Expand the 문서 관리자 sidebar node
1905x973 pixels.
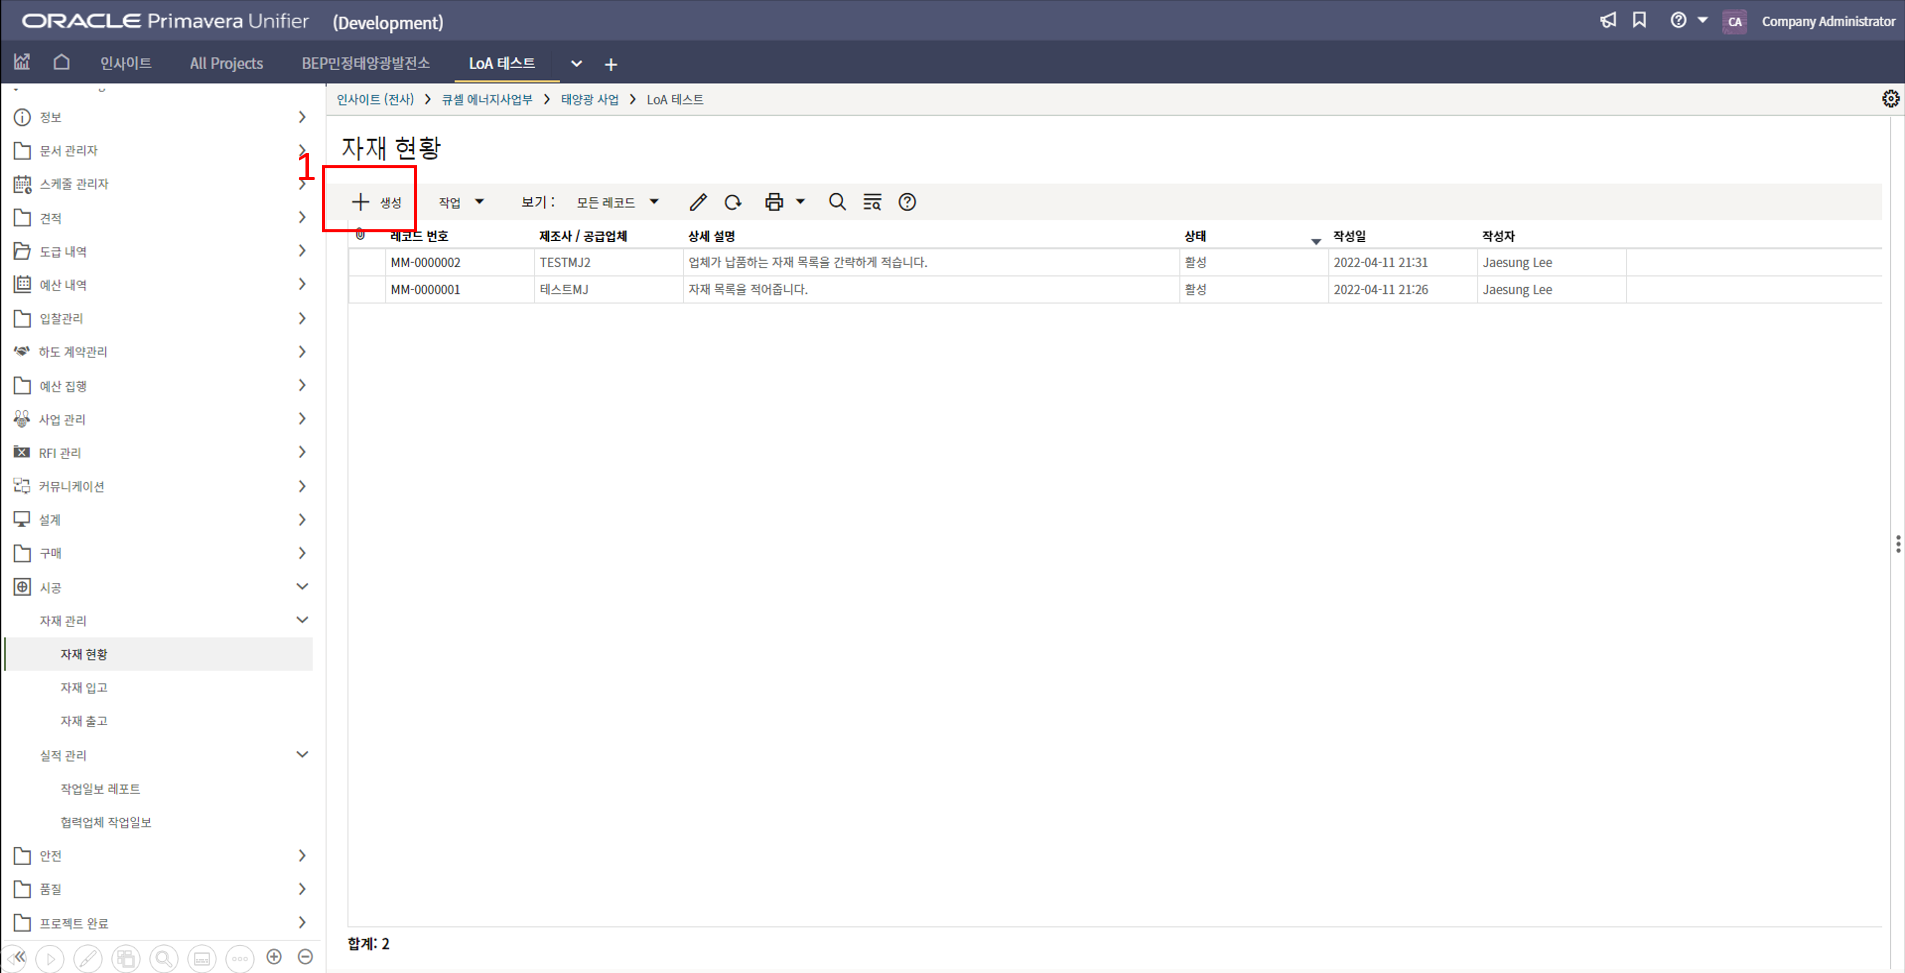click(302, 150)
